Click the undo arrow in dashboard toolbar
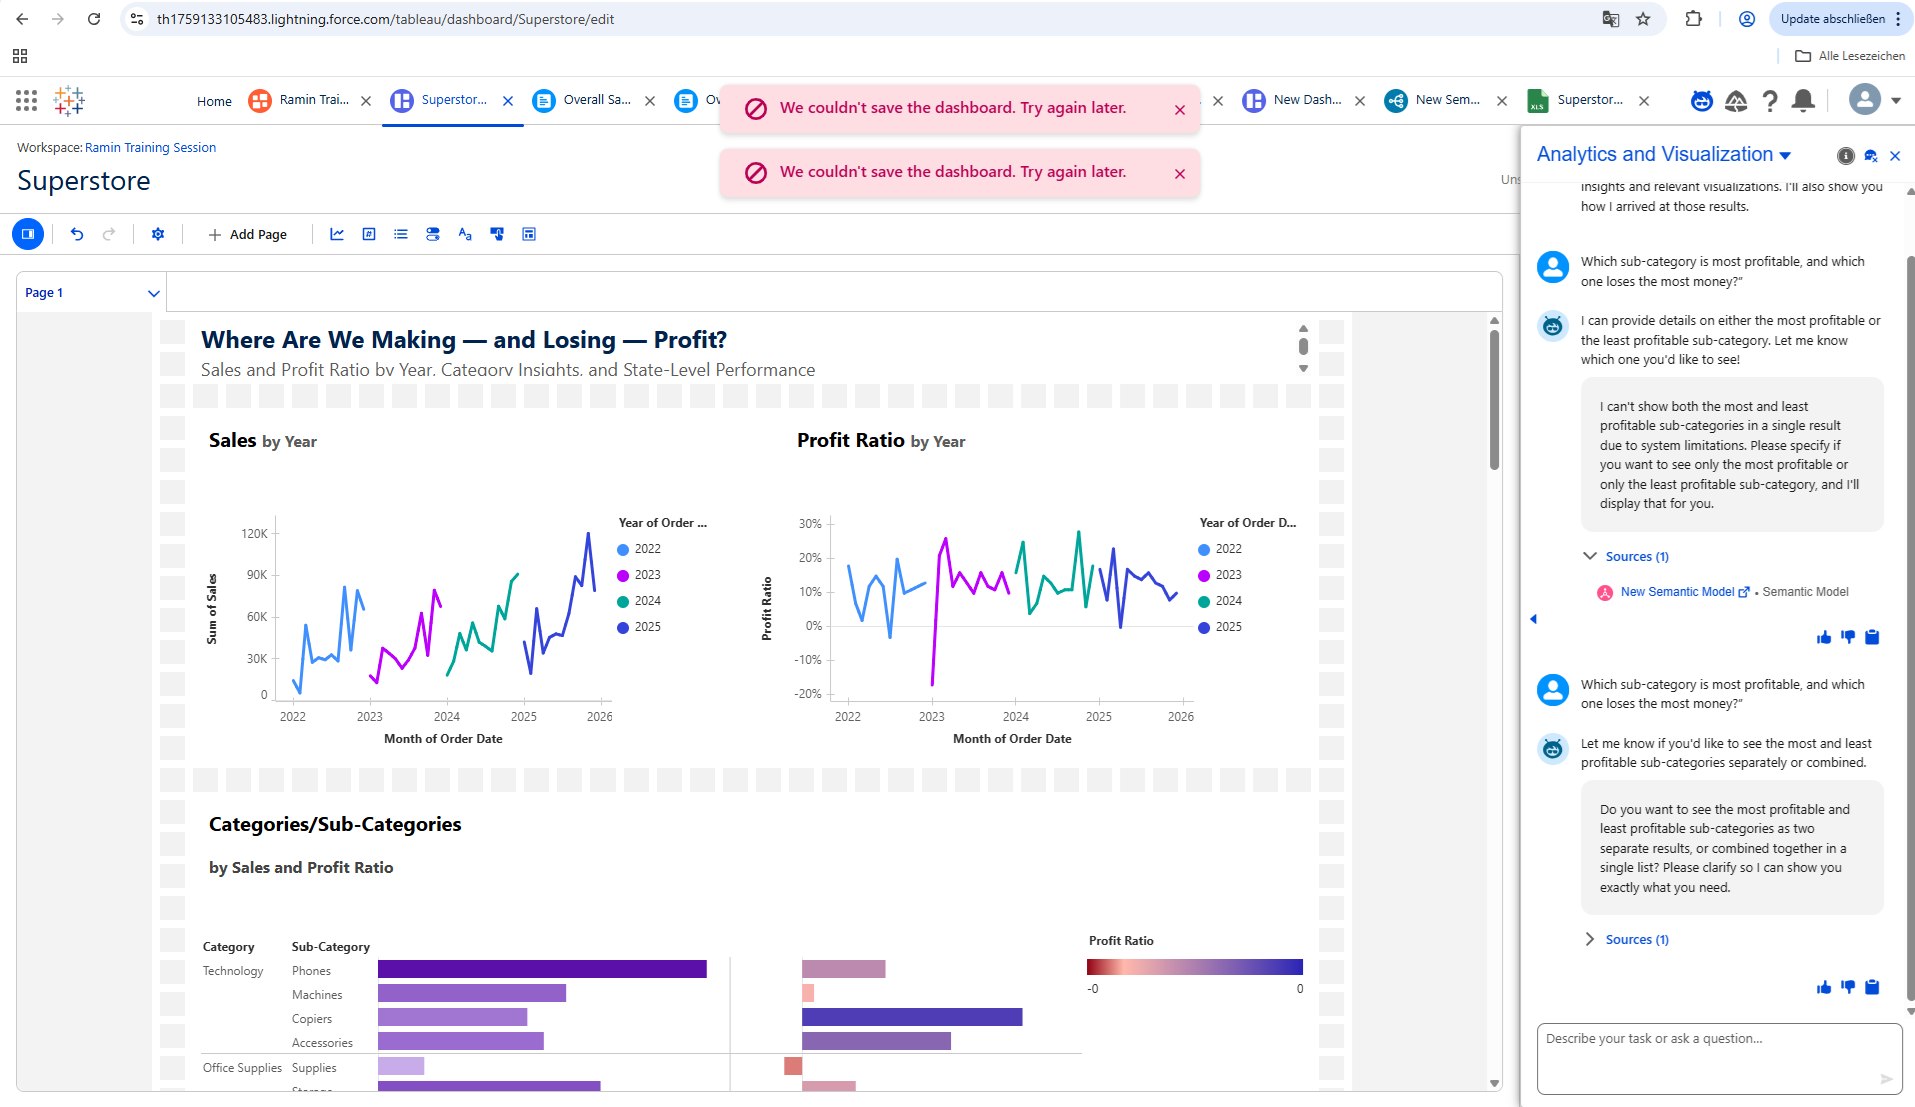1915x1107 pixels. coord(77,234)
